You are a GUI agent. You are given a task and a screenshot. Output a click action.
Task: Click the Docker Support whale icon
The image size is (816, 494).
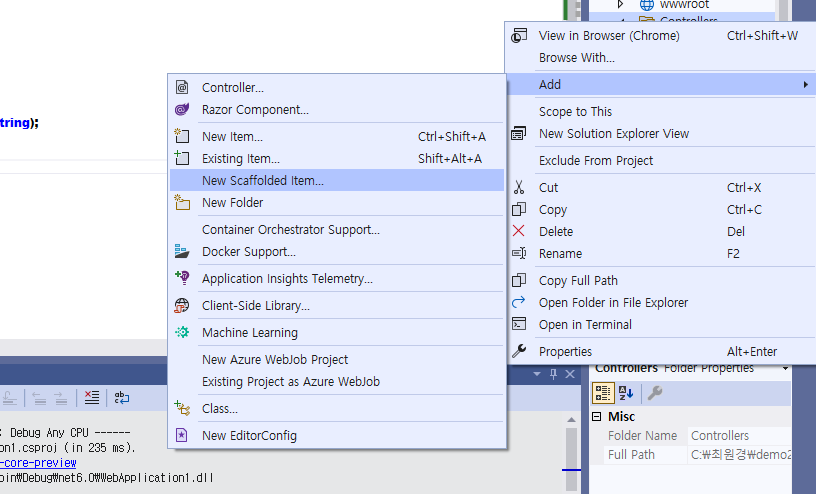tap(182, 251)
